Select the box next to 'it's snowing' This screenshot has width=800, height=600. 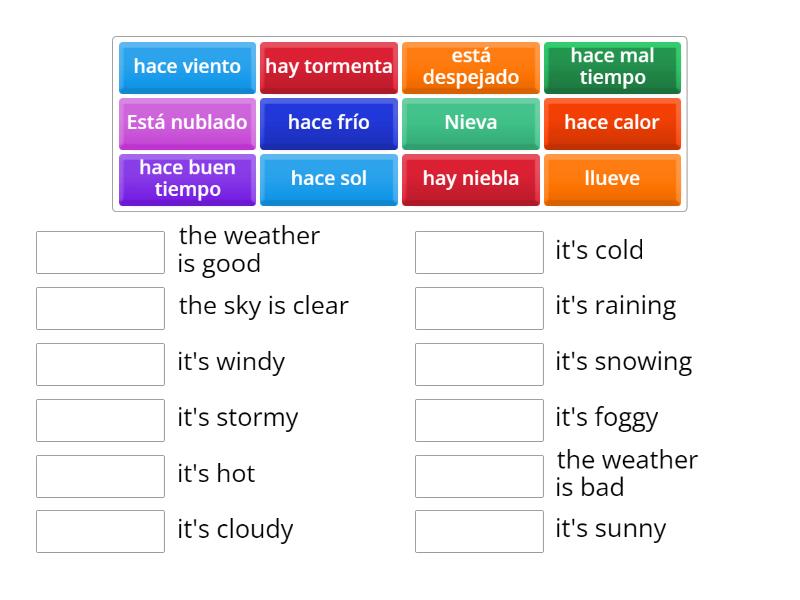[x=479, y=364]
